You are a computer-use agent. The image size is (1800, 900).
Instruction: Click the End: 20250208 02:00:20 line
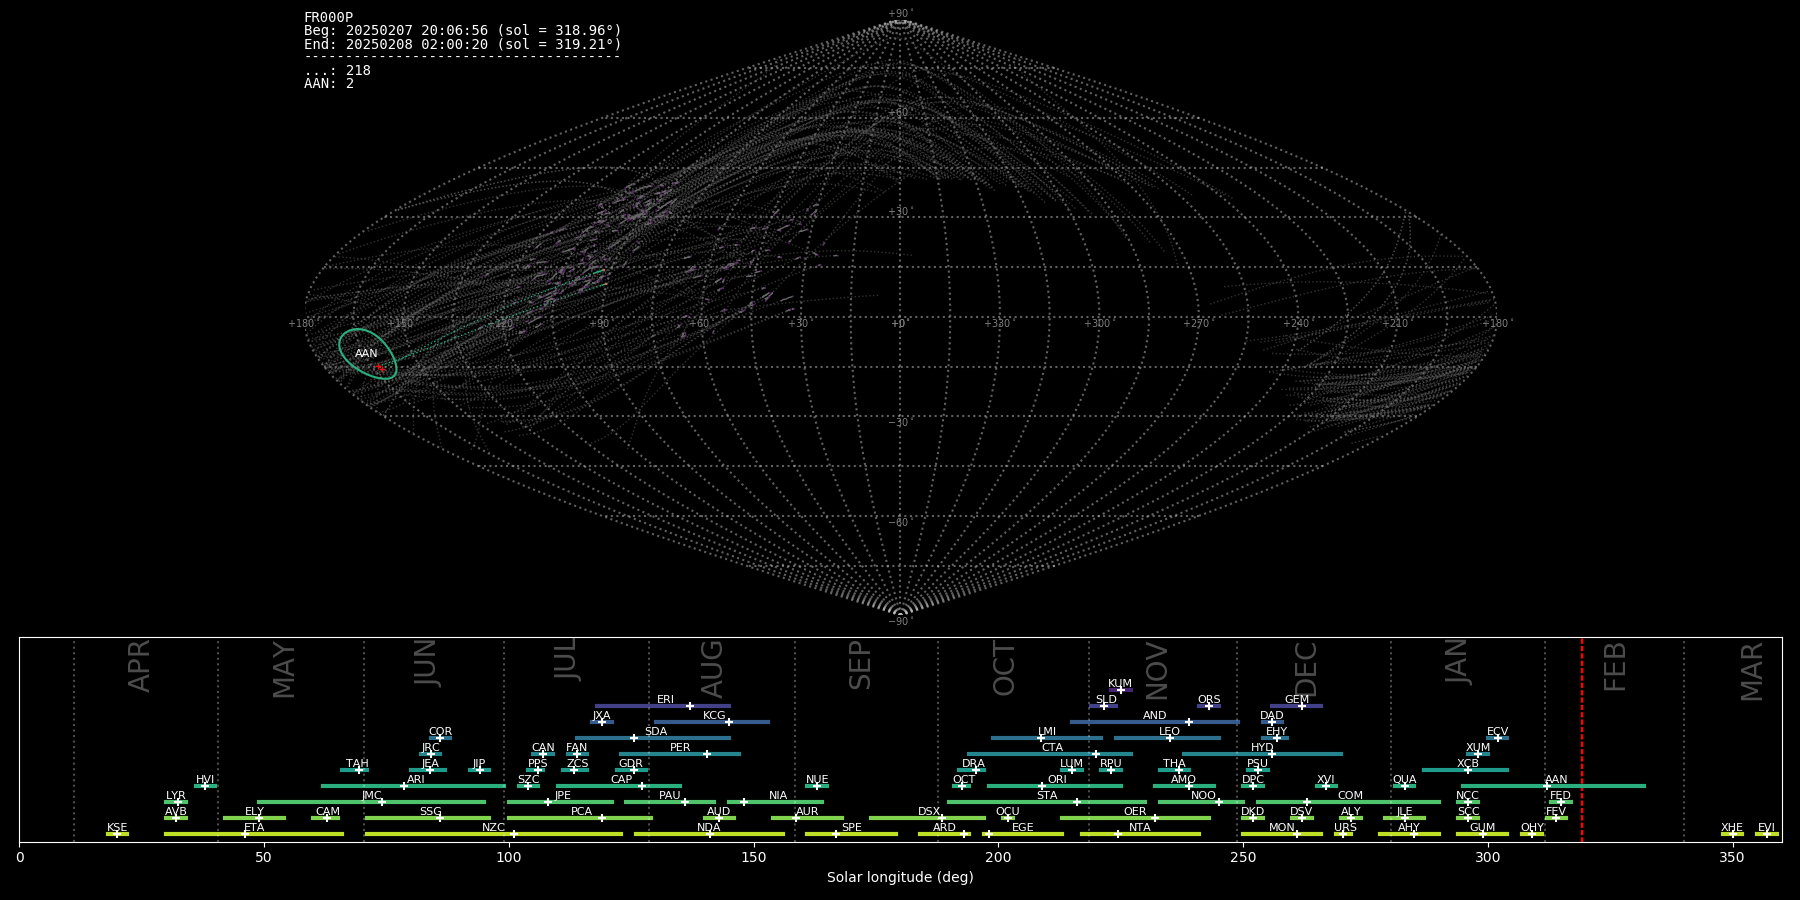[463, 44]
